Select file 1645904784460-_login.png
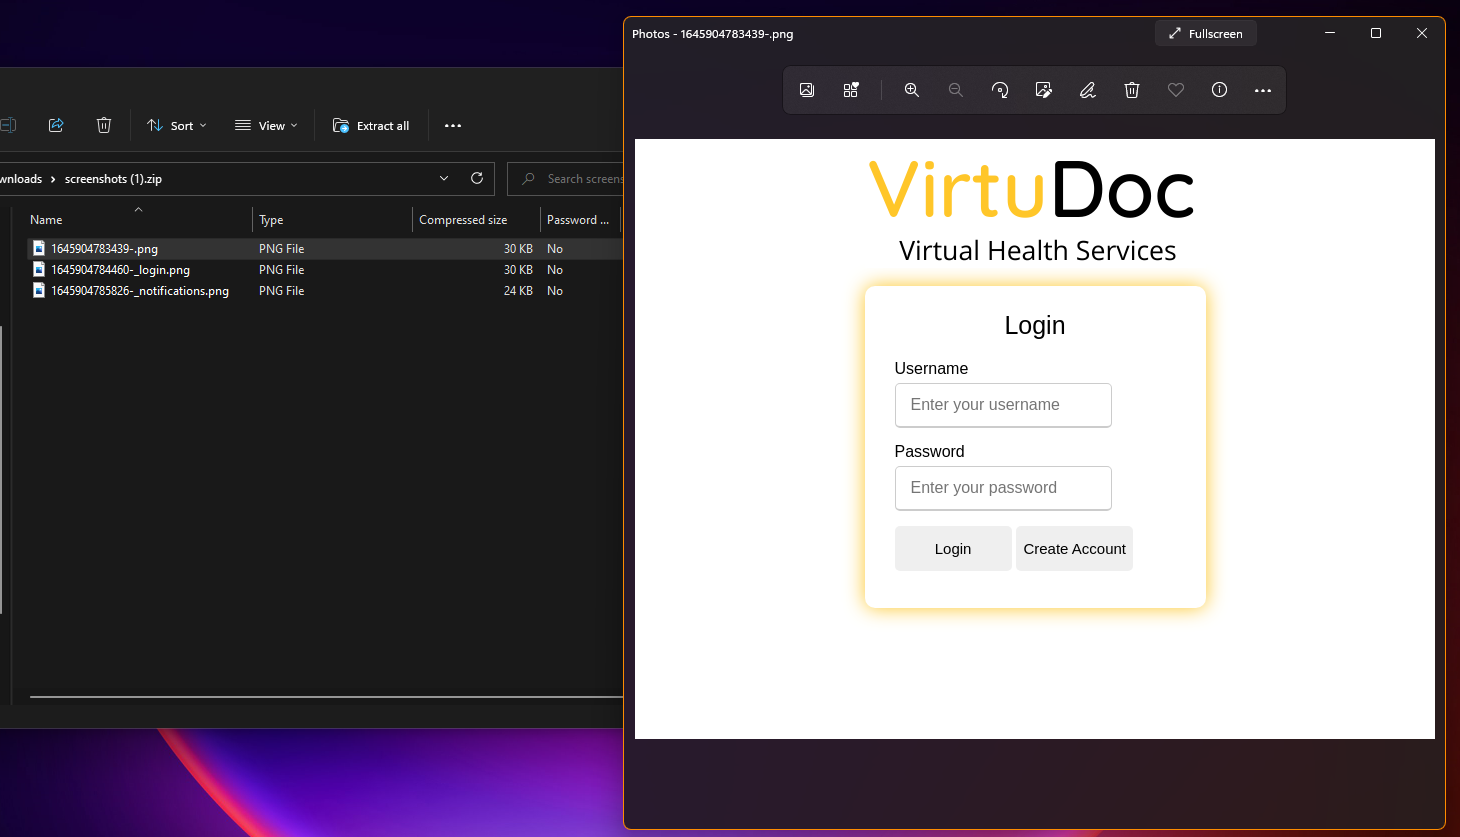 (x=325, y=270)
